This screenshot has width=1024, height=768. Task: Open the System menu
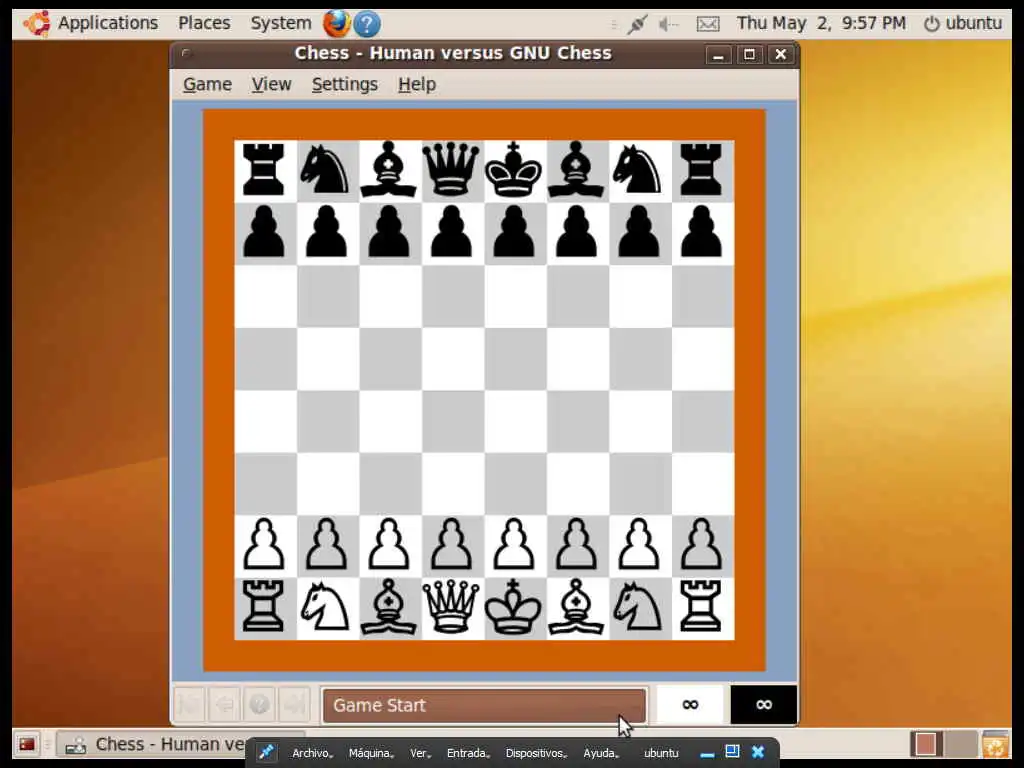(x=281, y=24)
